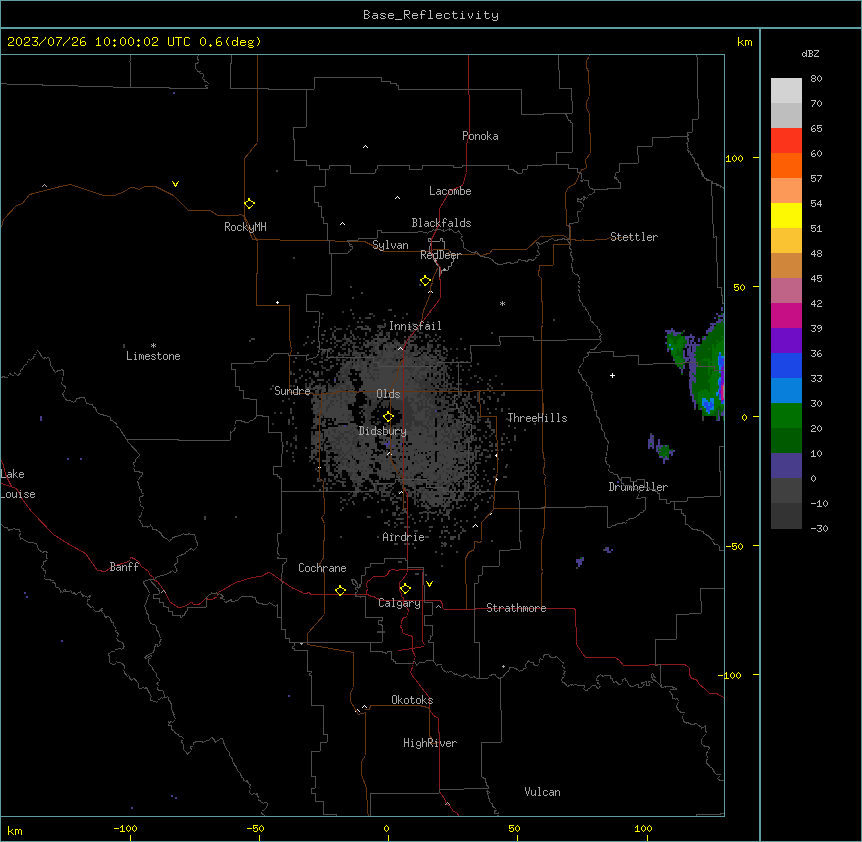Pick the dark orange swatch below red

click(786, 165)
